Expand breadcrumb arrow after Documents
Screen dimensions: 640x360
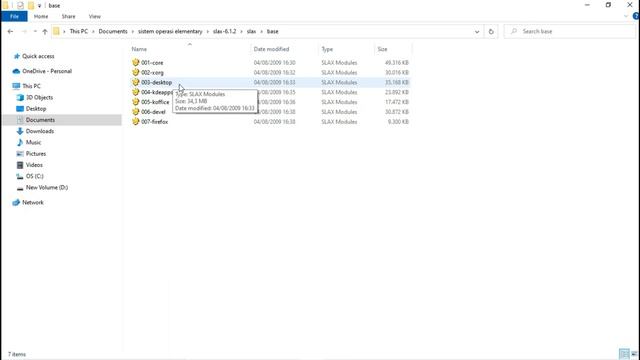click(133, 31)
